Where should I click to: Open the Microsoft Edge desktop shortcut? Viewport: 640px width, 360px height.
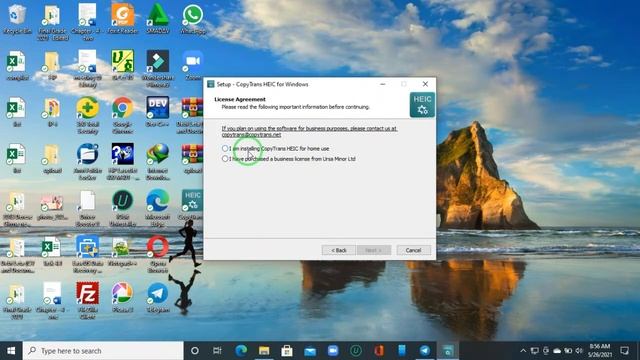coord(158,209)
